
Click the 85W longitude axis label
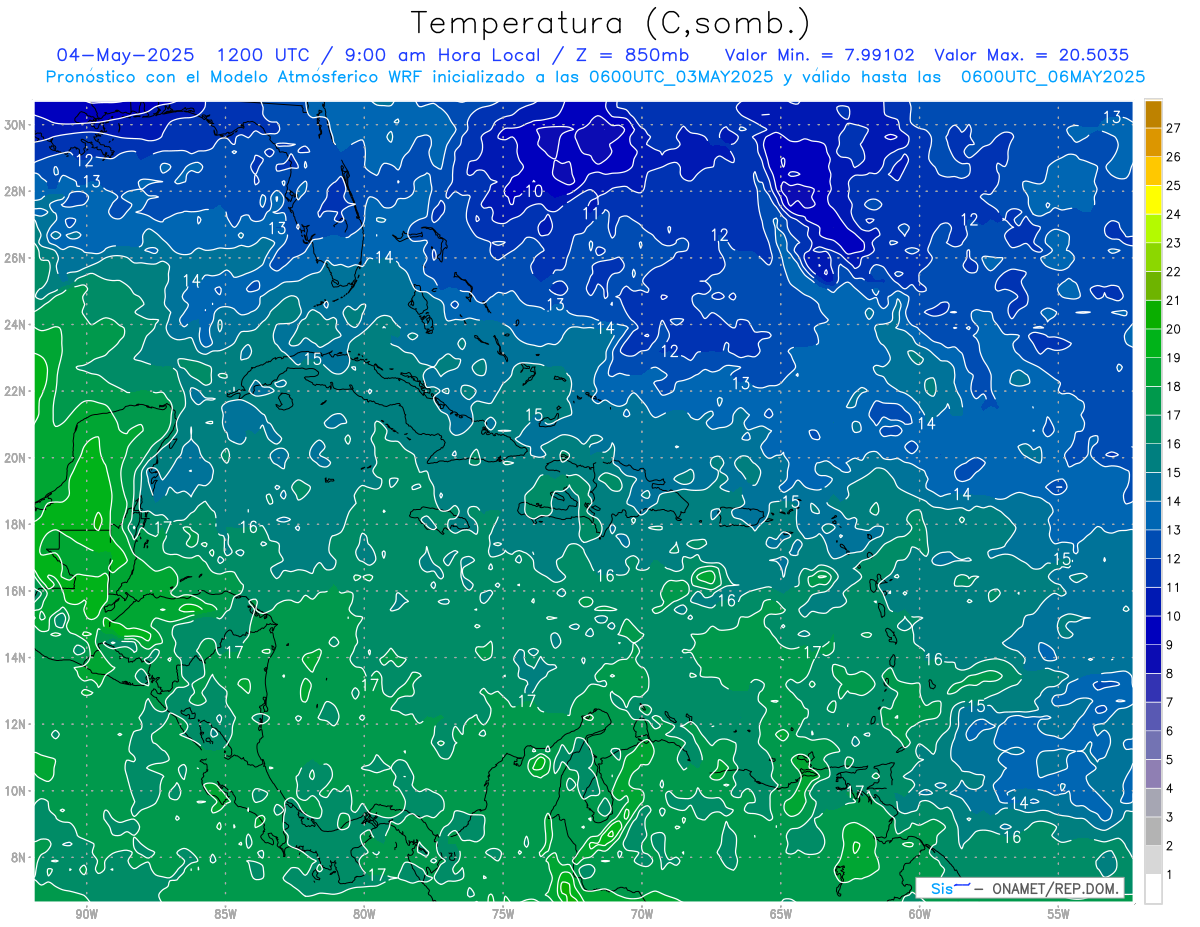point(225,914)
